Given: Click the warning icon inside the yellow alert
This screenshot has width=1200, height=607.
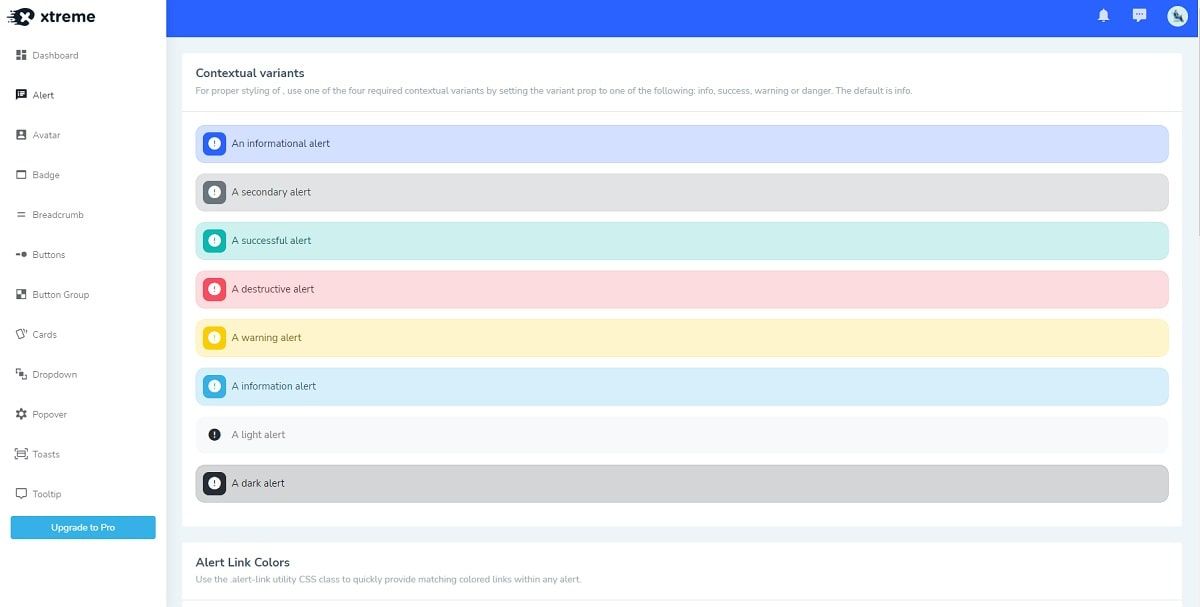Looking at the screenshot, I should [x=214, y=338].
